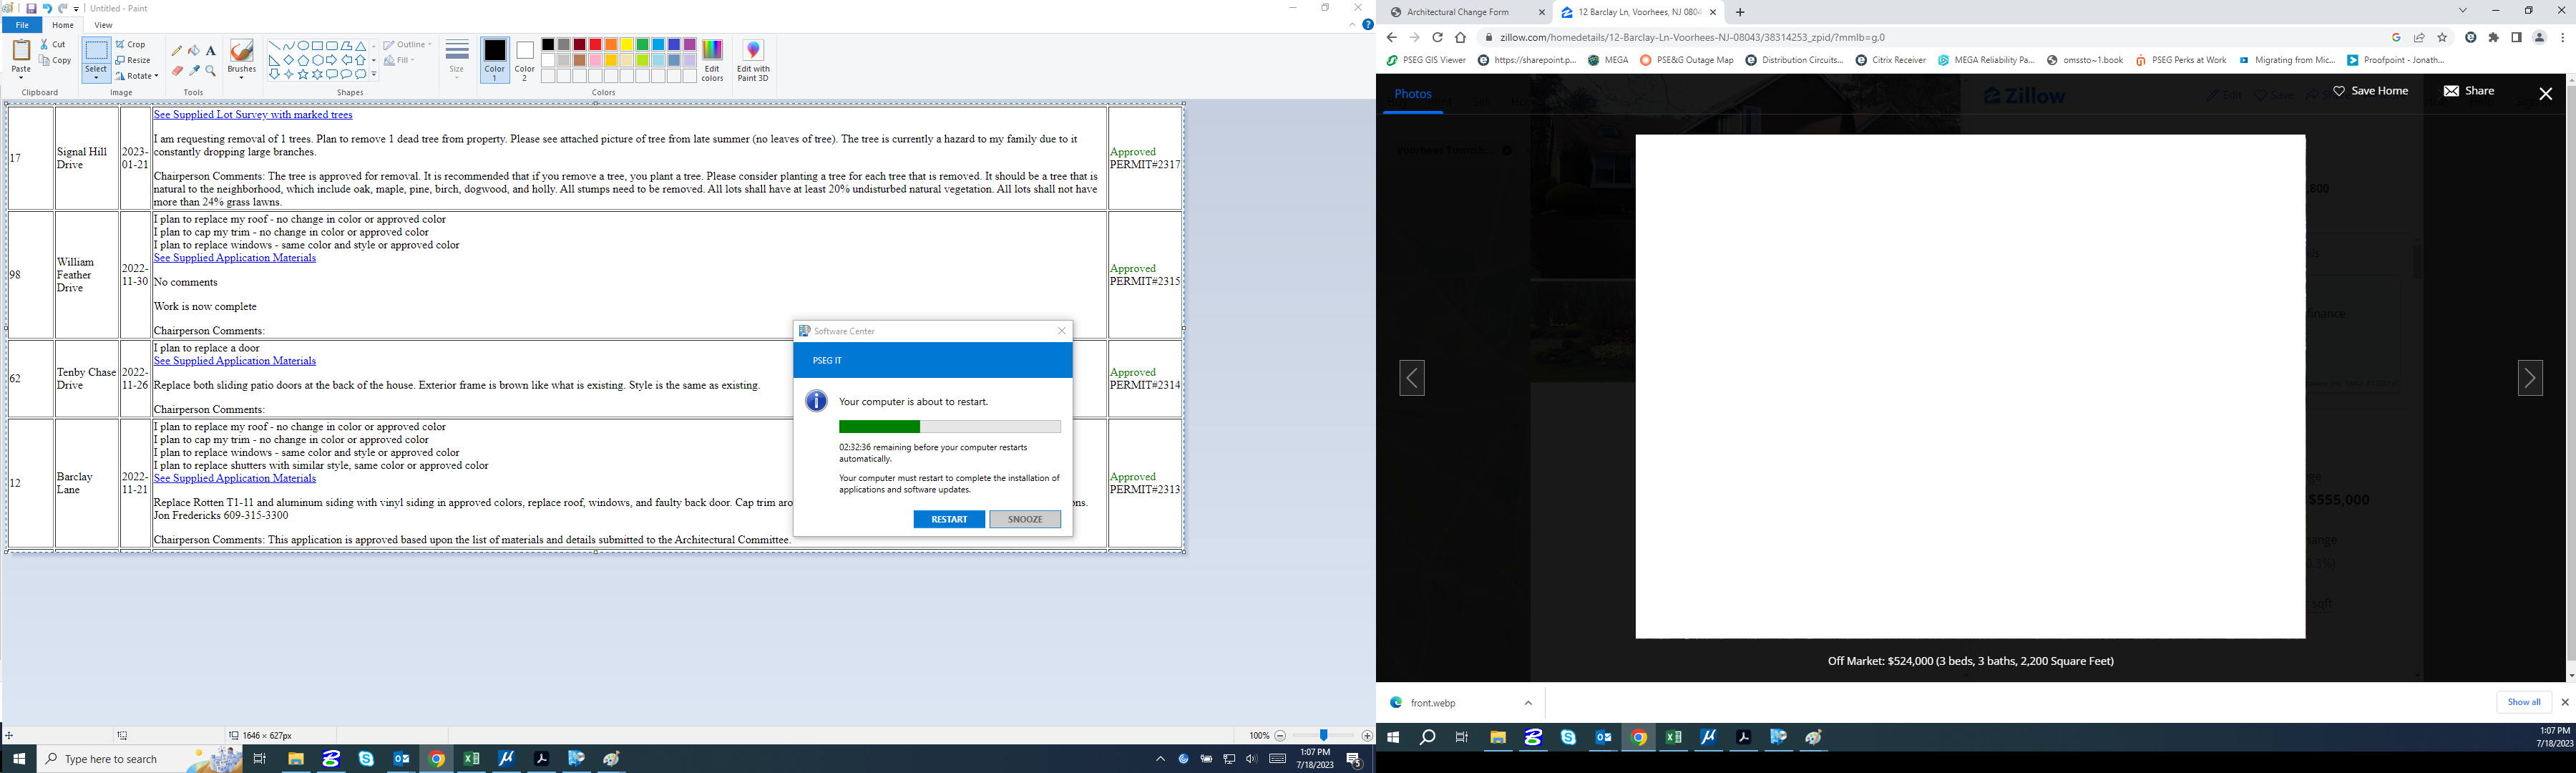Toggle Color 2 as active color
Image resolution: width=2576 pixels, height=773 pixels.
pyautogui.click(x=525, y=60)
